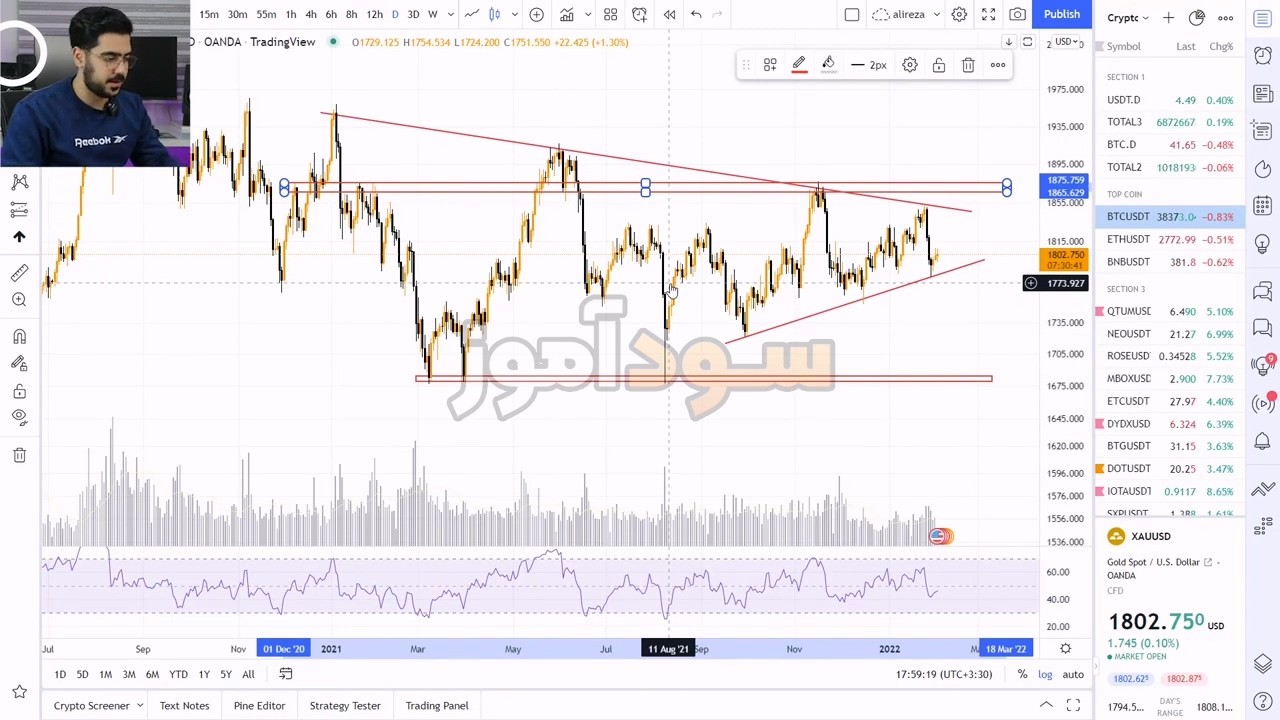Open the alireza layout dropdown

pos(906,14)
